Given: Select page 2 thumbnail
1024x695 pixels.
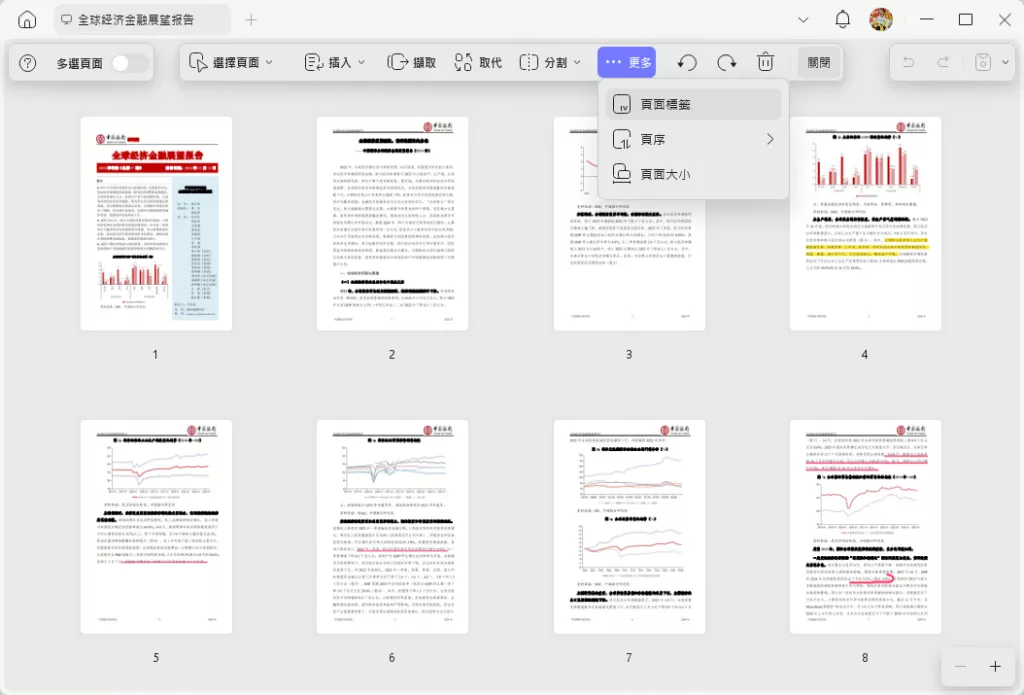Looking at the screenshot, I should pyautogui.click(x=392, y=223).
